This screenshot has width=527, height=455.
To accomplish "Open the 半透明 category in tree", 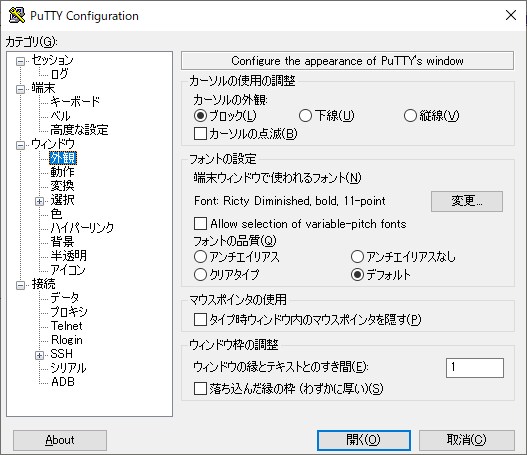I will click(69, 256).
